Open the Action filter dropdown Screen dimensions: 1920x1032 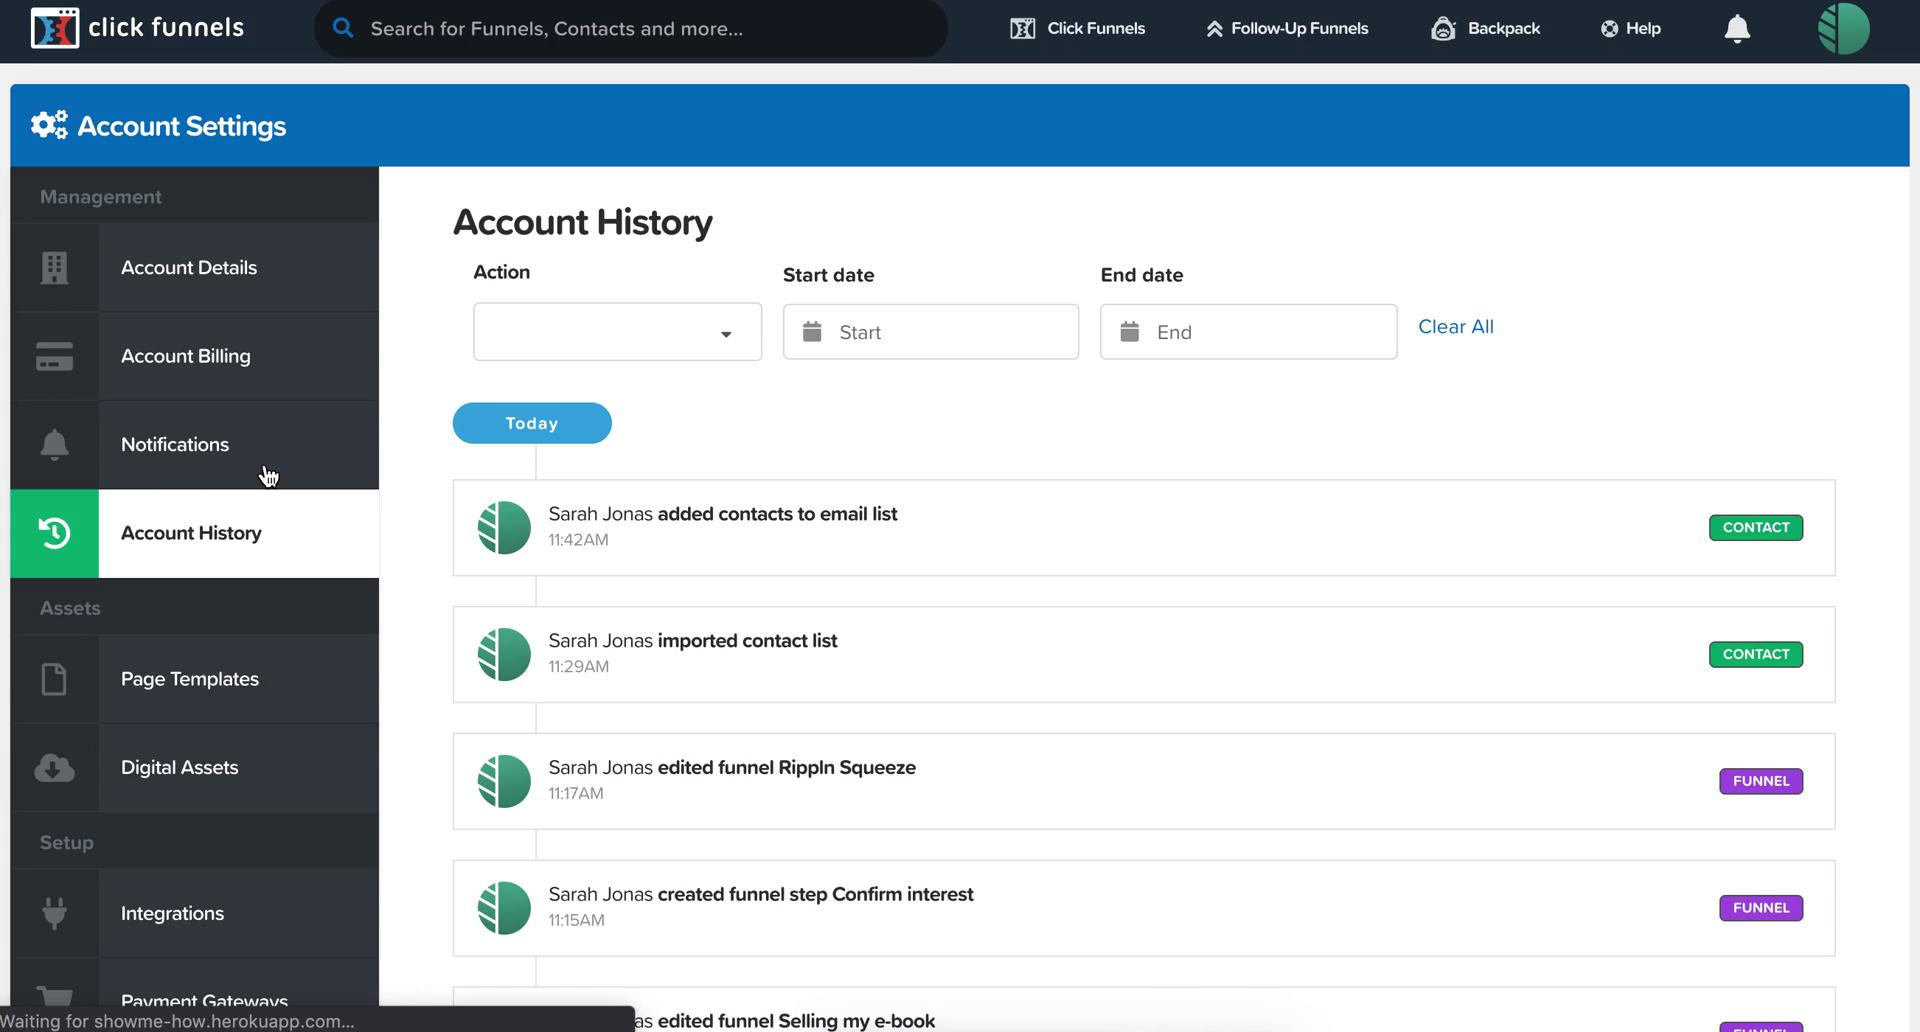617,332
